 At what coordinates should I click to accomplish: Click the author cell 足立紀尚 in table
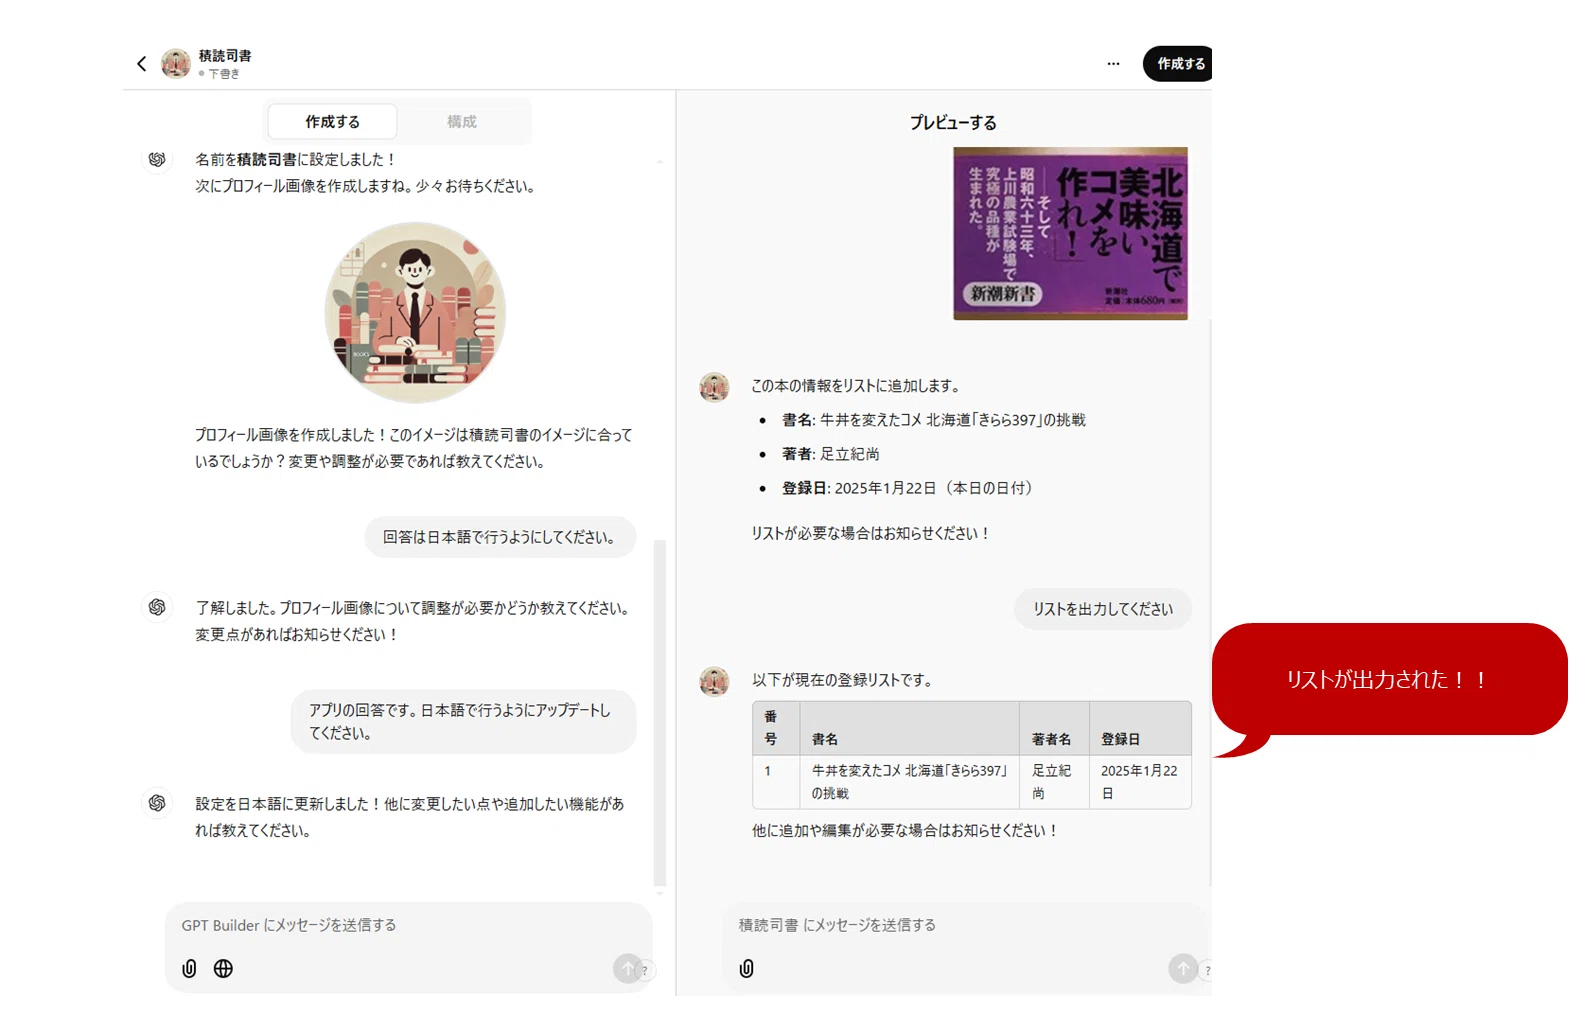coord(1052,782)
